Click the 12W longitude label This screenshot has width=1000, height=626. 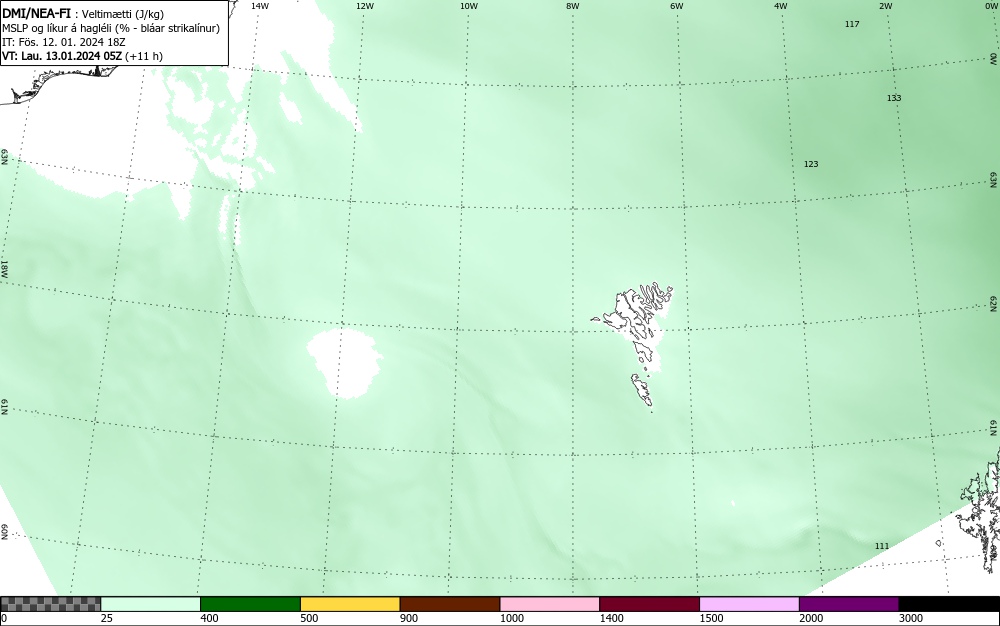364,6
